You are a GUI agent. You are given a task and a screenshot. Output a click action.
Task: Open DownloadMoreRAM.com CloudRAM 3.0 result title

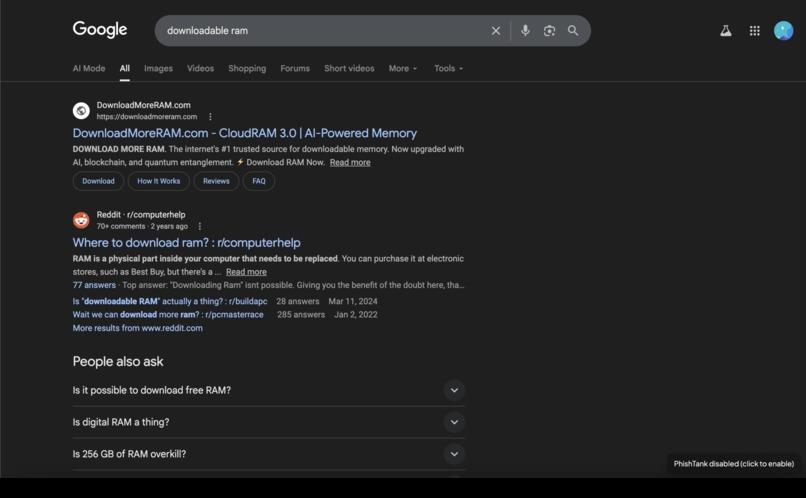tap(245, 133)
